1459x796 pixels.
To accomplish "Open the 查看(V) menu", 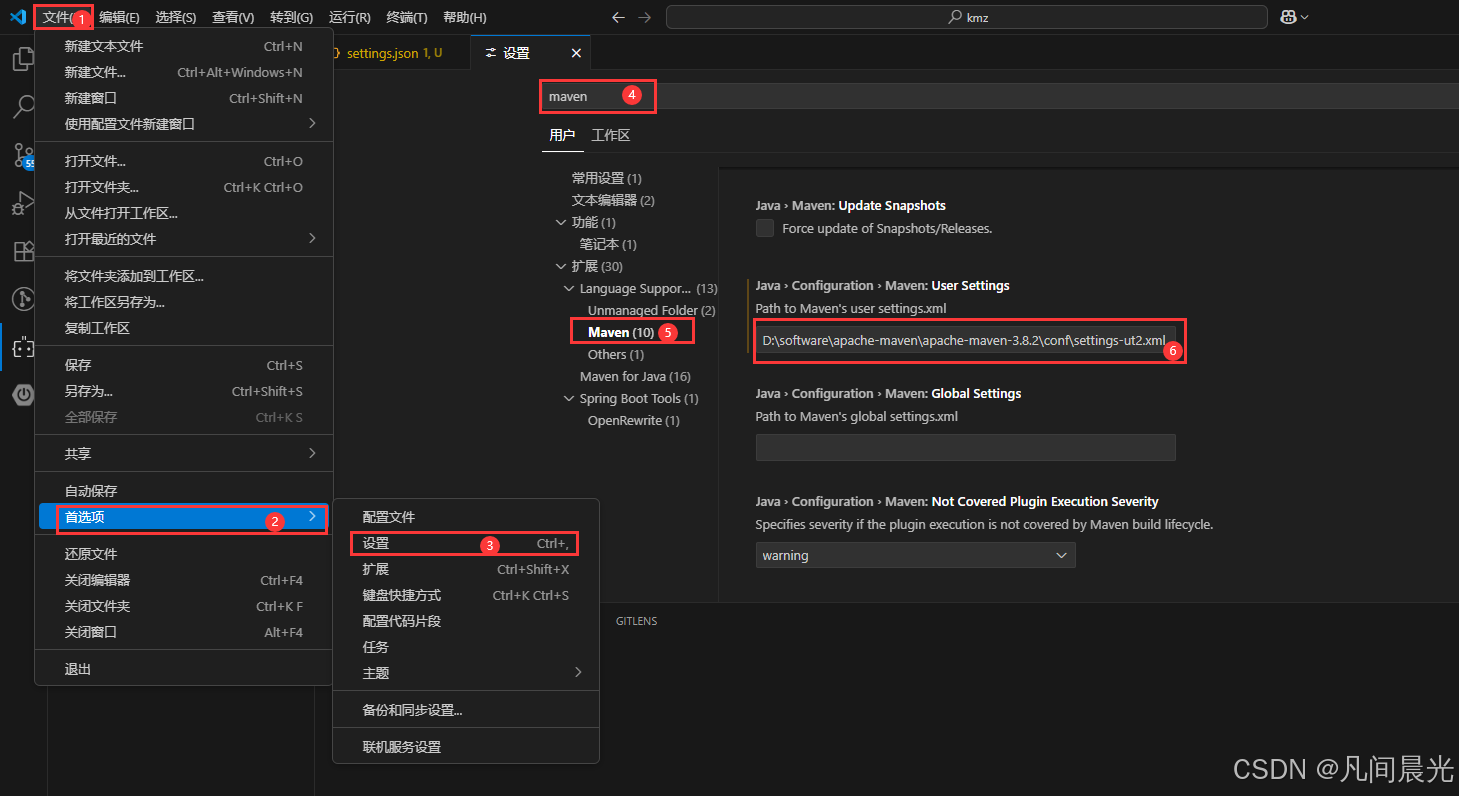I will [233, 17].
